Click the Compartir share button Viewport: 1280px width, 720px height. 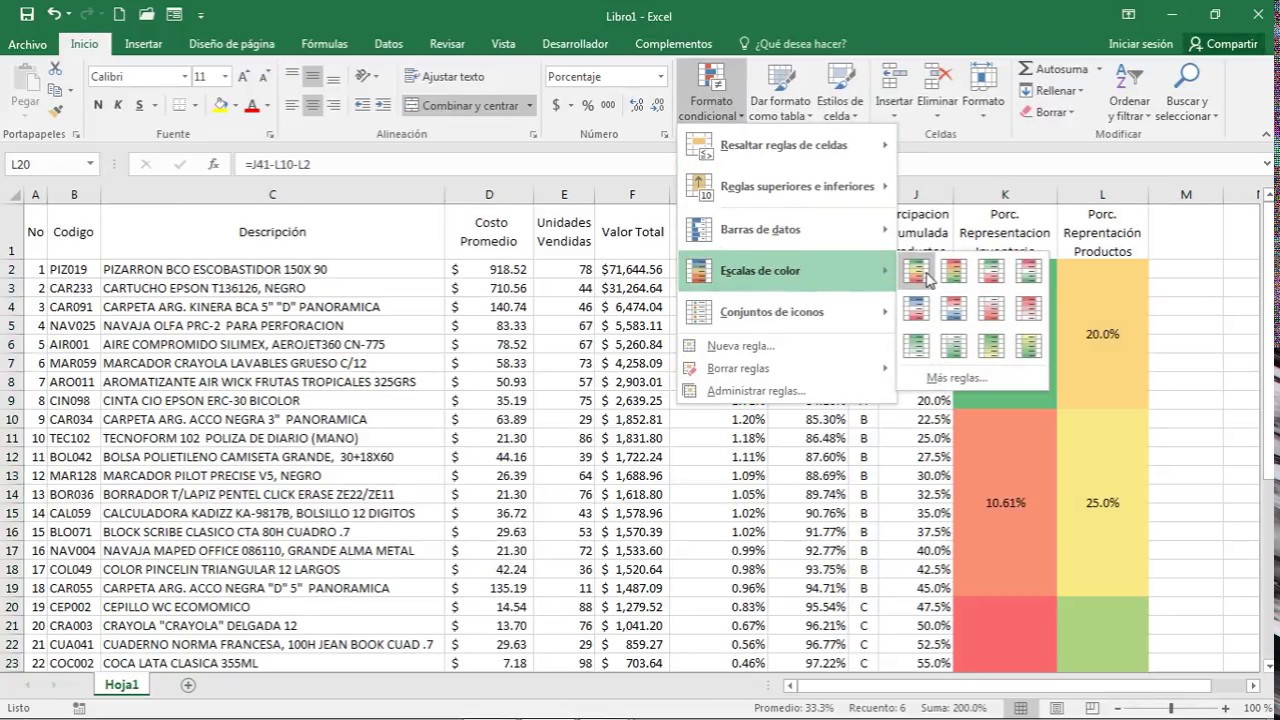1222,44
